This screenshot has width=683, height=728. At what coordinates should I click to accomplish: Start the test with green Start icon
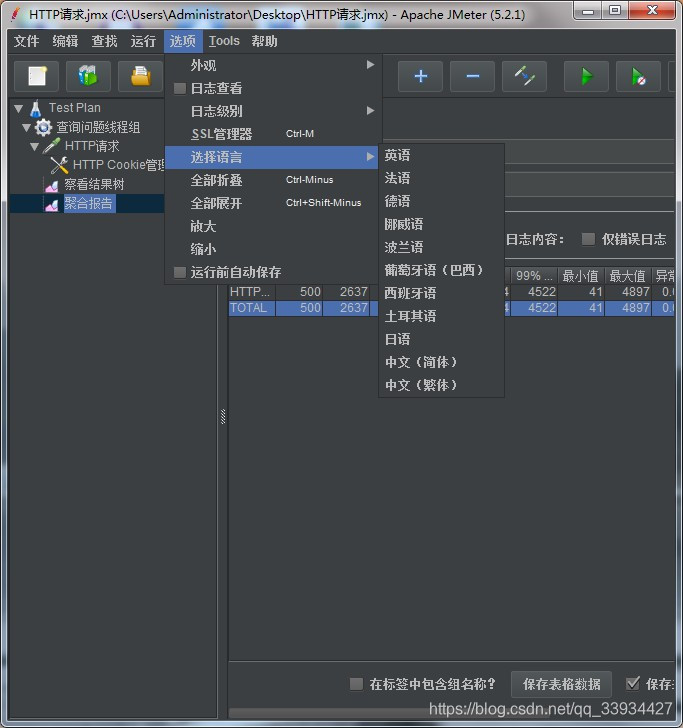point(586,76)
